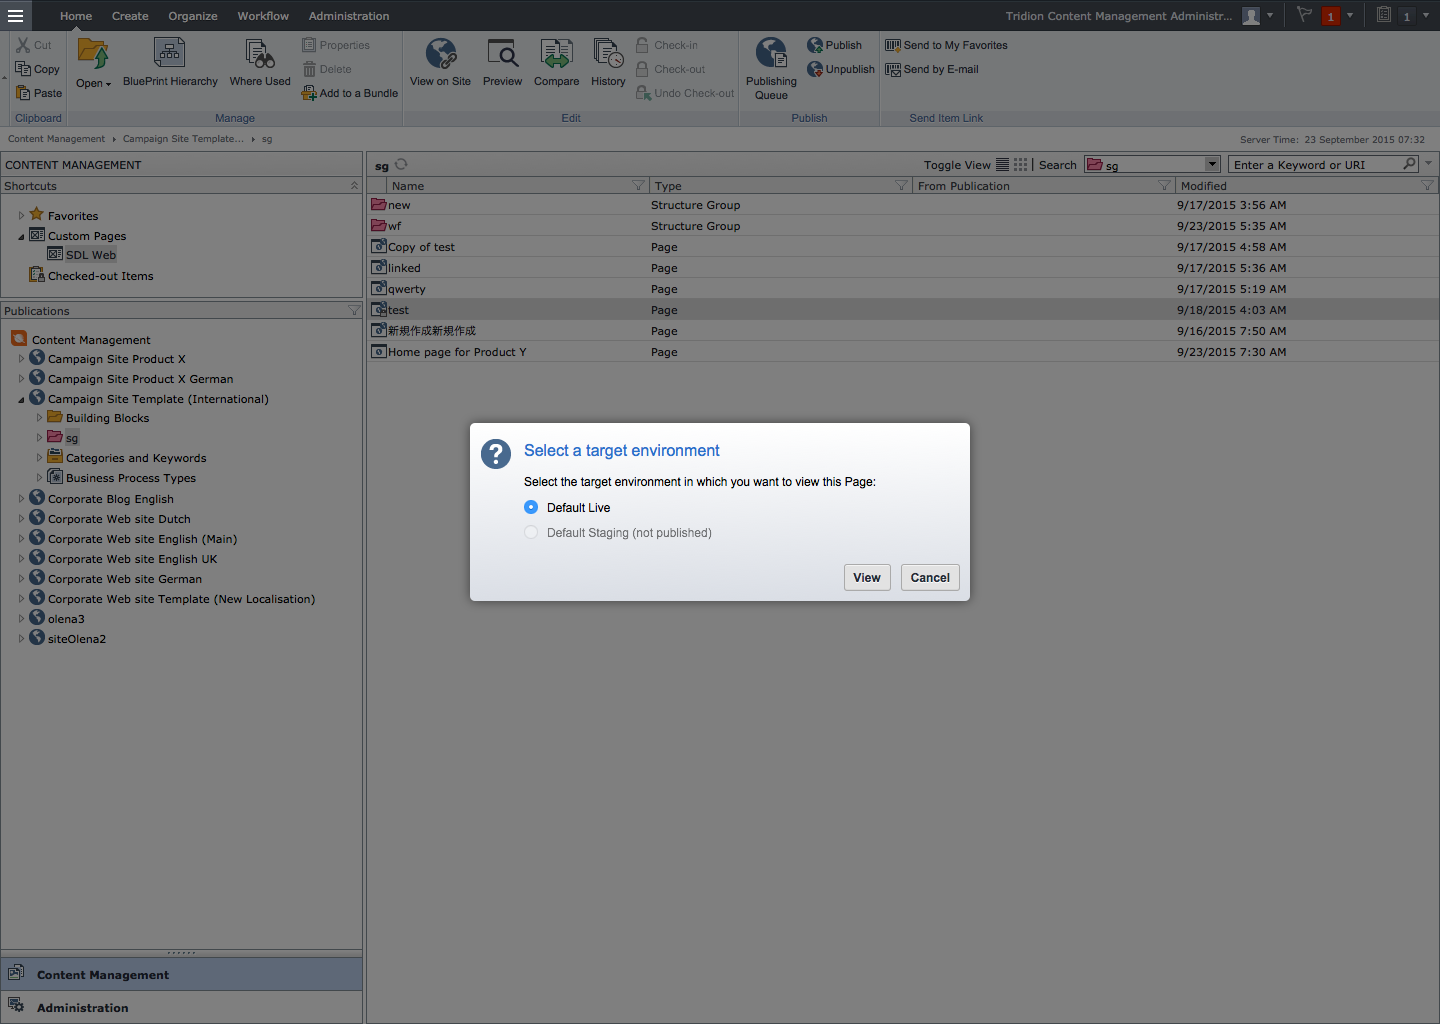Click the Where Used icon
1440x1024 pixels.
pyautogui.click(x=260, y=55)
